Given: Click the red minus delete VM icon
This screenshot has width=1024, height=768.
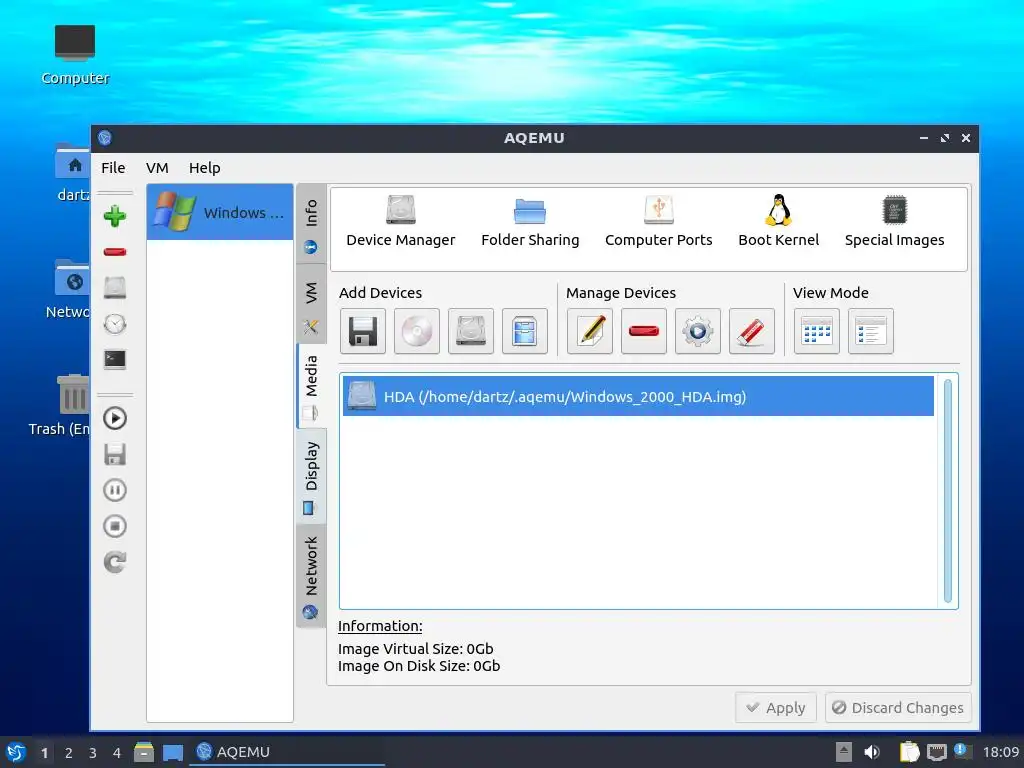Looking at the screenshot, I should 115,251.
